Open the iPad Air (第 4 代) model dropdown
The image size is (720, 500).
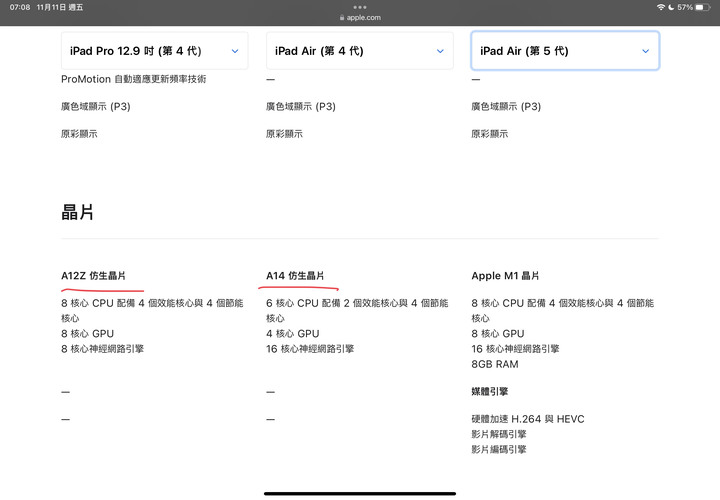click(360, 51)
